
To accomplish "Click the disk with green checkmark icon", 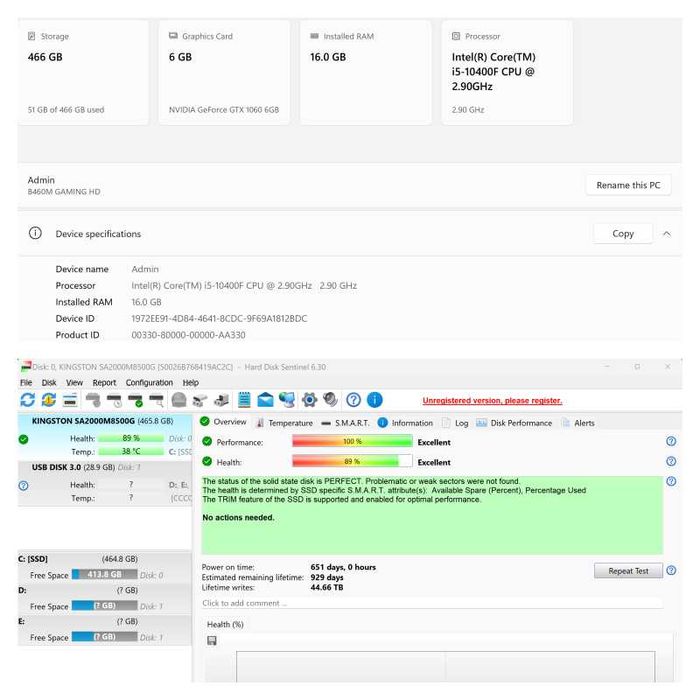I will tap(136, 400).
